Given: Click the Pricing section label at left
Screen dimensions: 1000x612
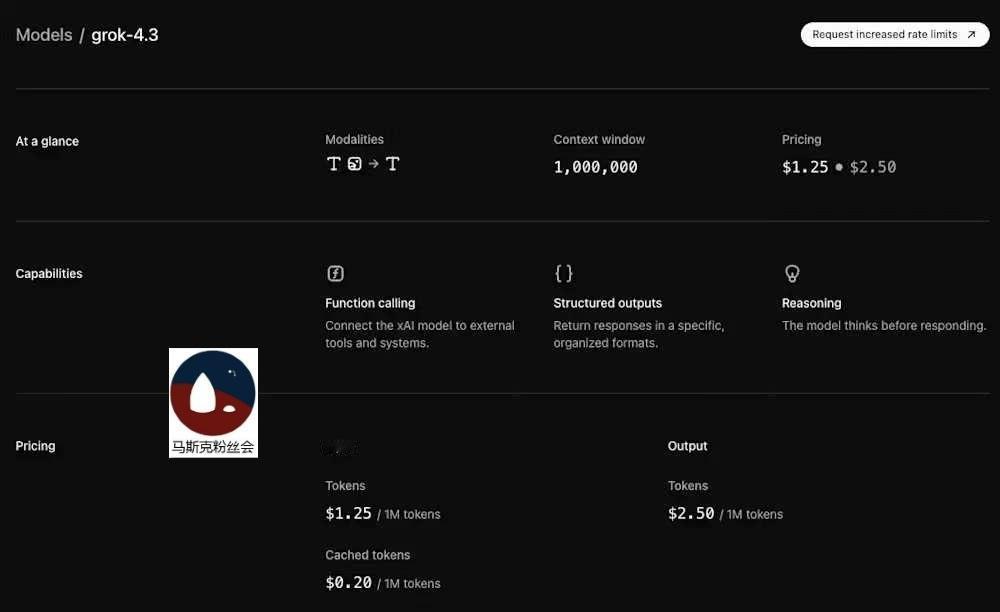Looking at the screenshot, I should (x=35, y=446).
